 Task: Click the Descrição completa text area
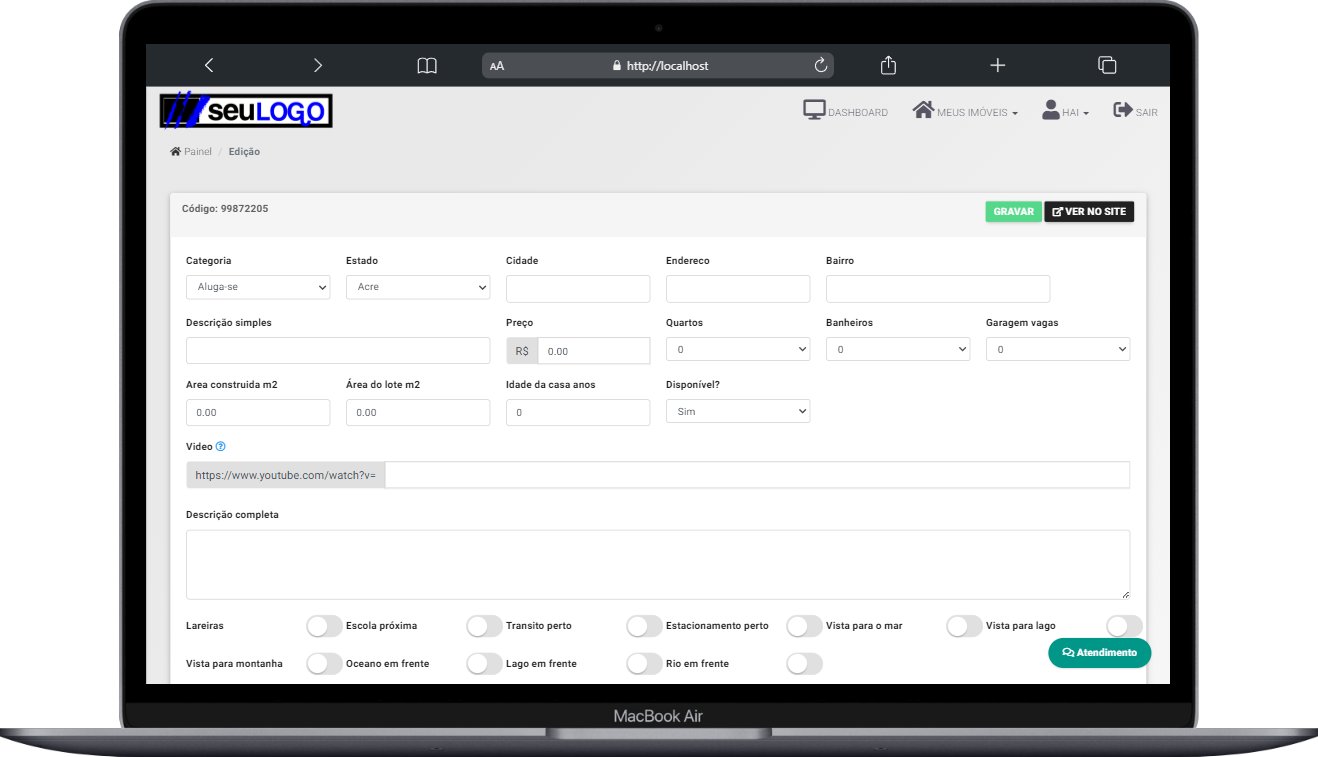click(x=658, y=565)
